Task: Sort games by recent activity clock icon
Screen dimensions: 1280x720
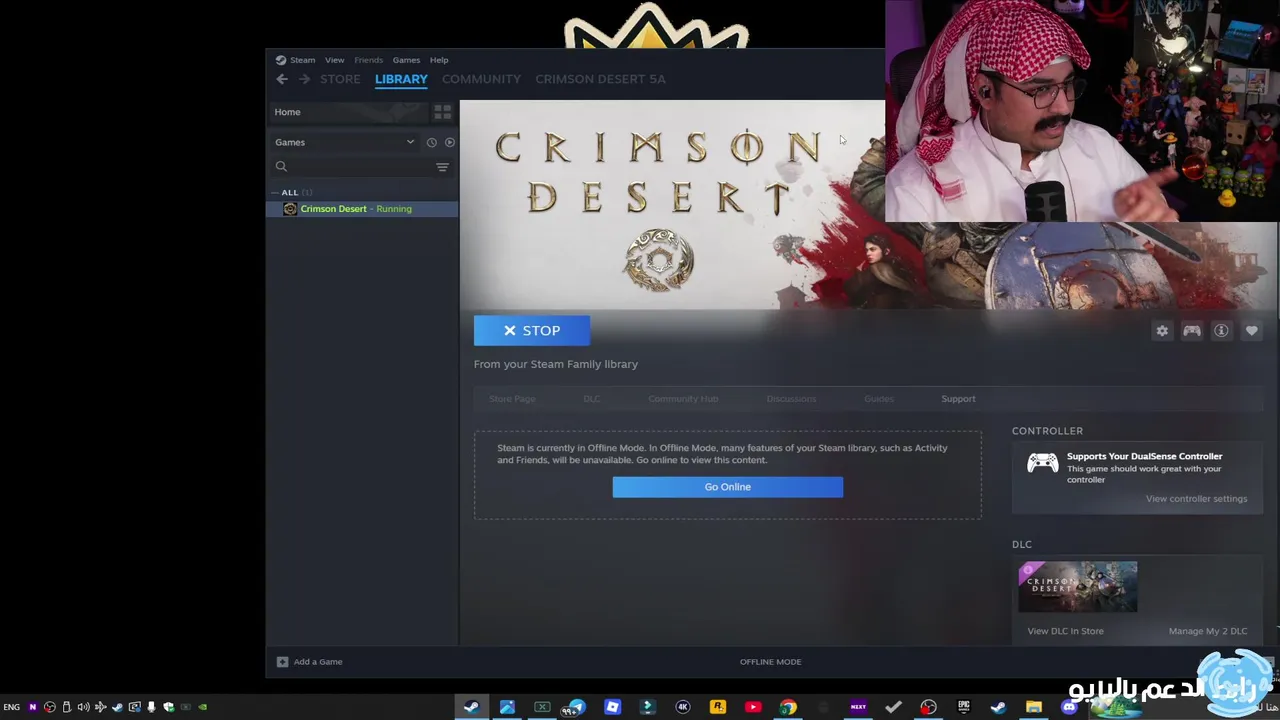Action: tap(432, 142)
